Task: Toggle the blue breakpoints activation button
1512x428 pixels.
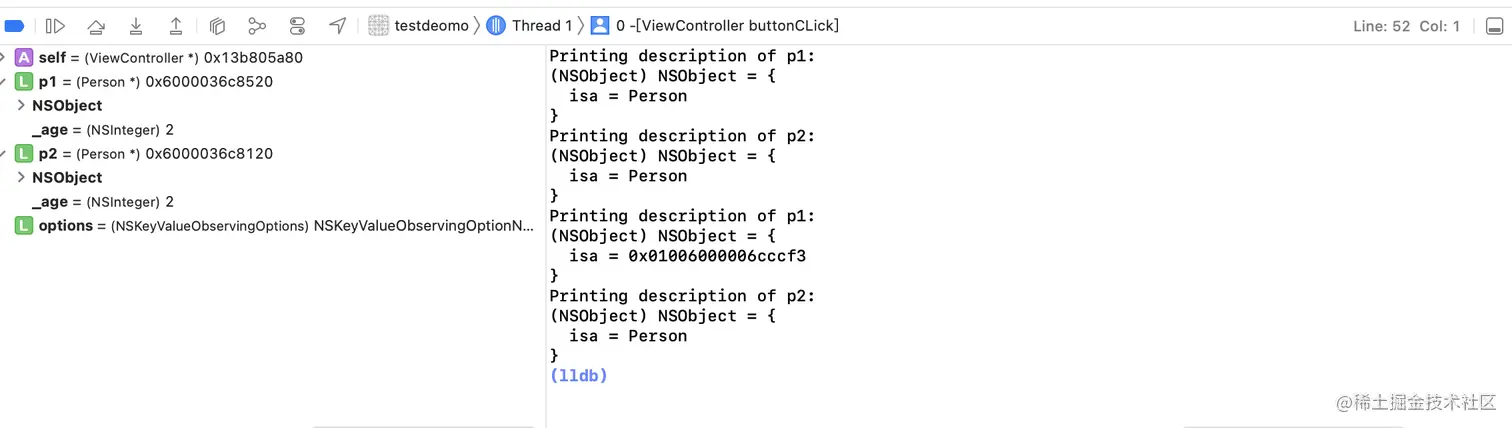Action: [14, 26]
